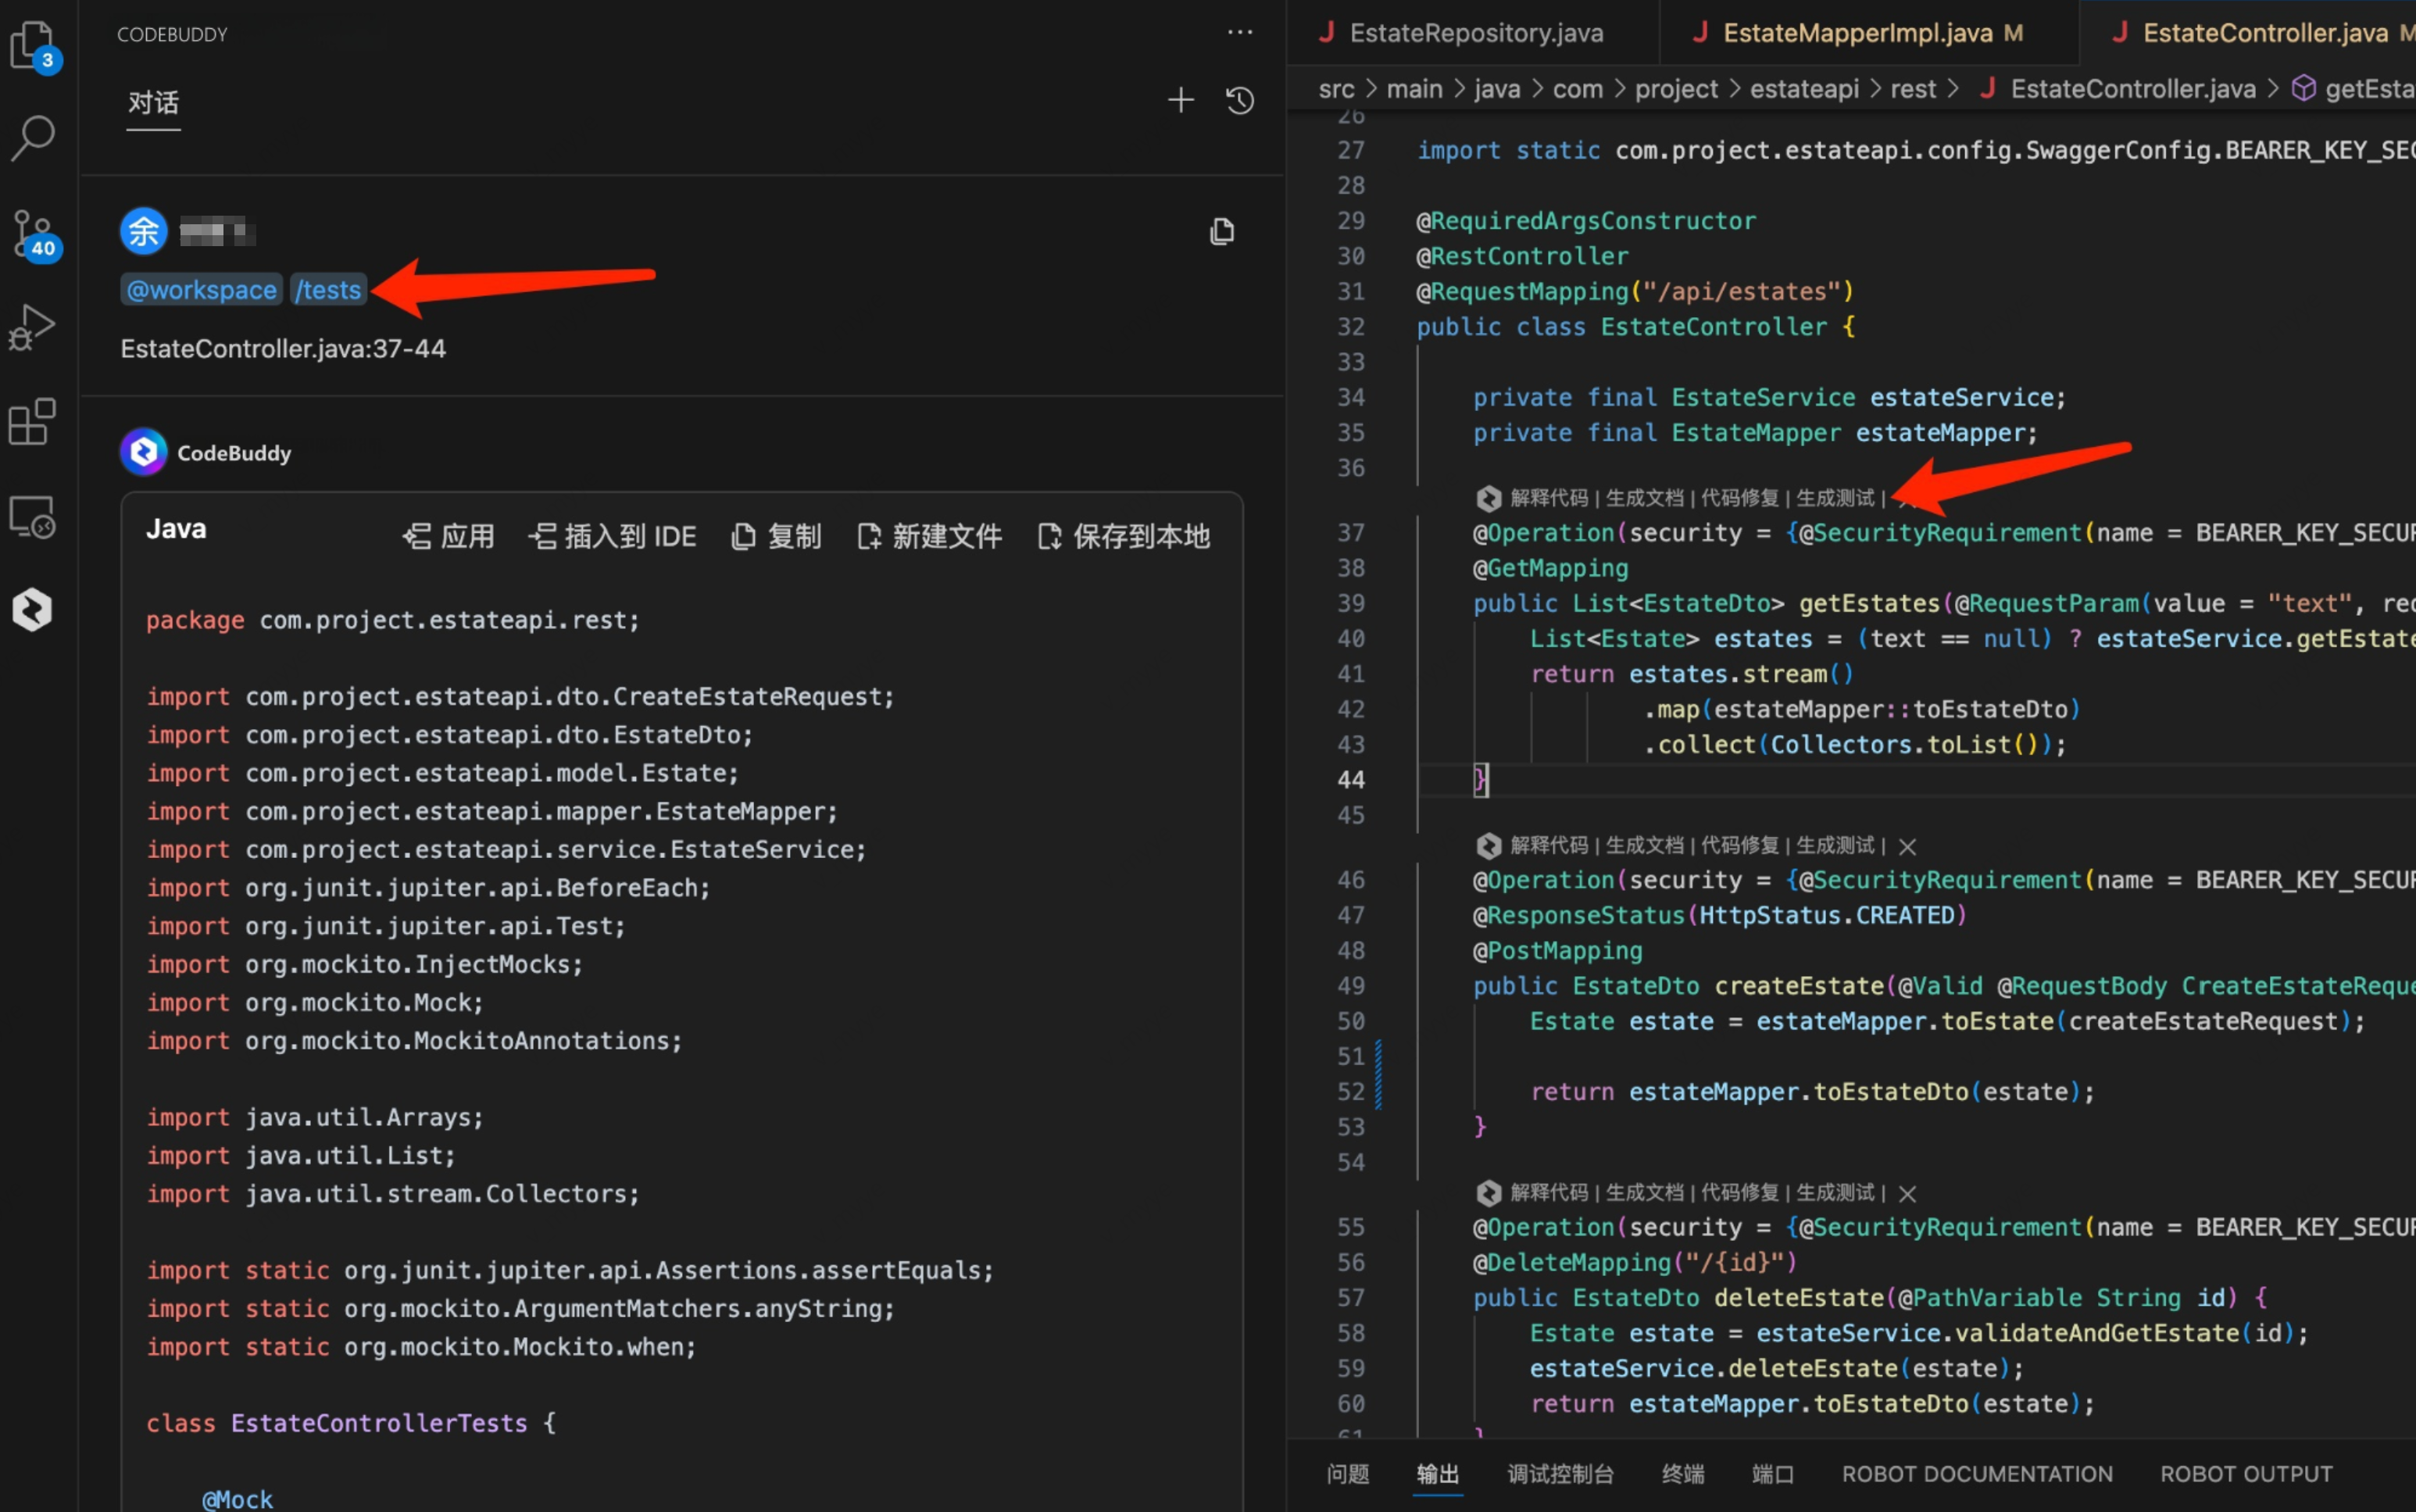Click 新建文件 button in code block
Image resolution: width=2416 pixels, height=1512 pixels.
tap(930, 537)
